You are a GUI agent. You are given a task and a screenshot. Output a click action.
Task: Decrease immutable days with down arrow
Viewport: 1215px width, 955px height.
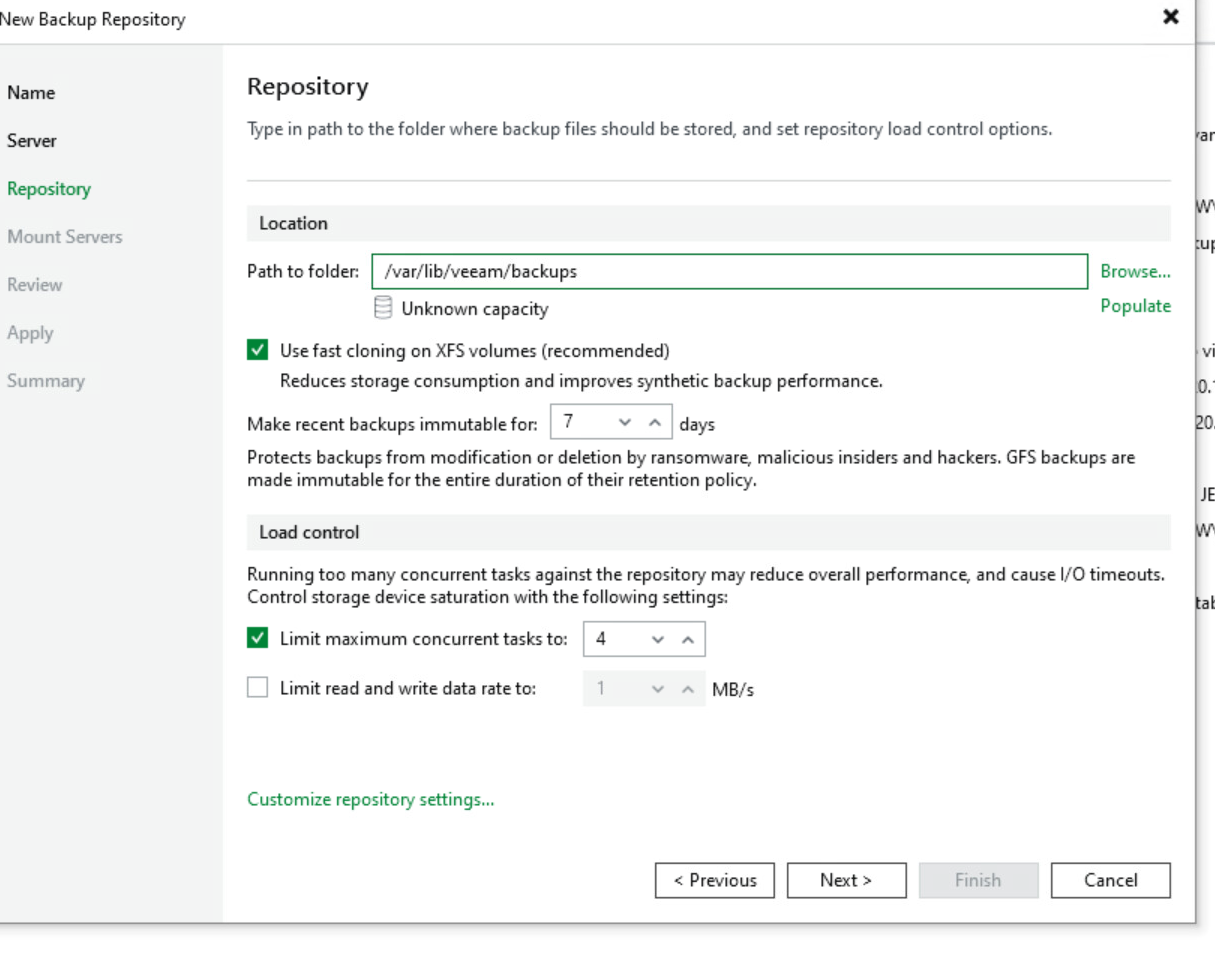point(626,424)
